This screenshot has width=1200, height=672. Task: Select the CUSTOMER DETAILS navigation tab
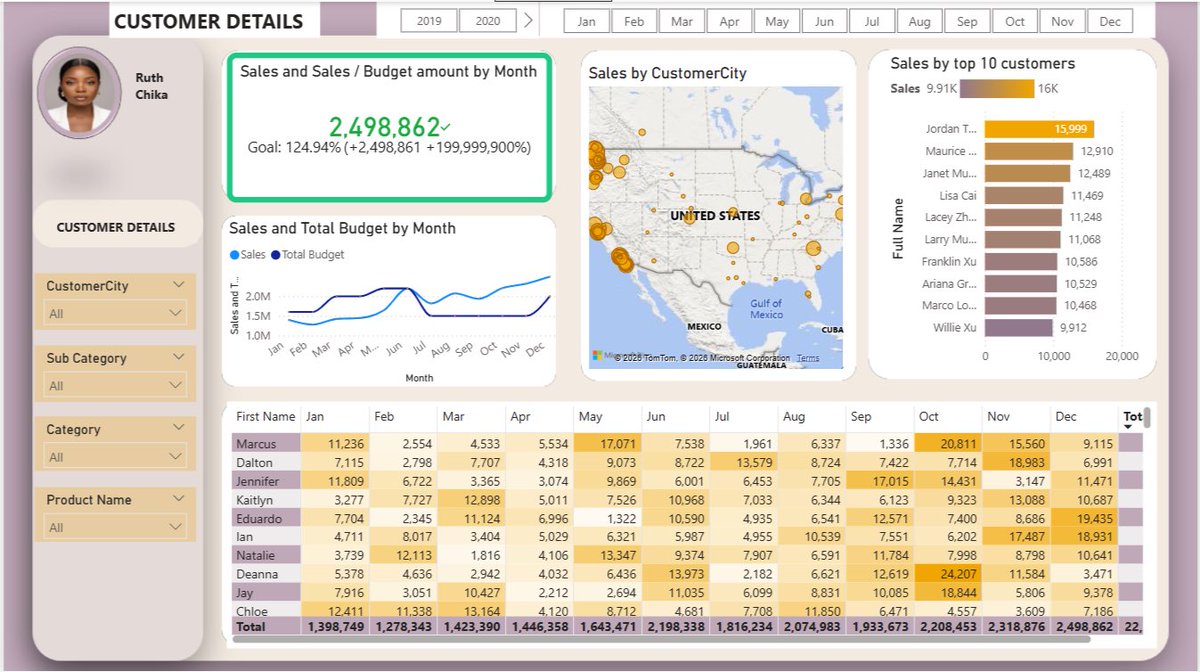(x=116, y=226)
